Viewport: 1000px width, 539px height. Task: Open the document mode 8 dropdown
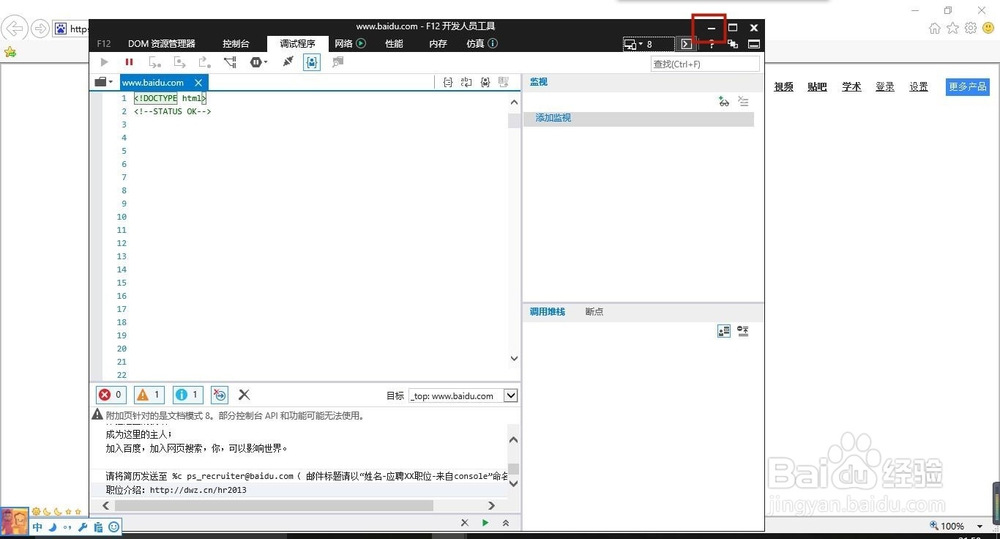coord(648,44)
